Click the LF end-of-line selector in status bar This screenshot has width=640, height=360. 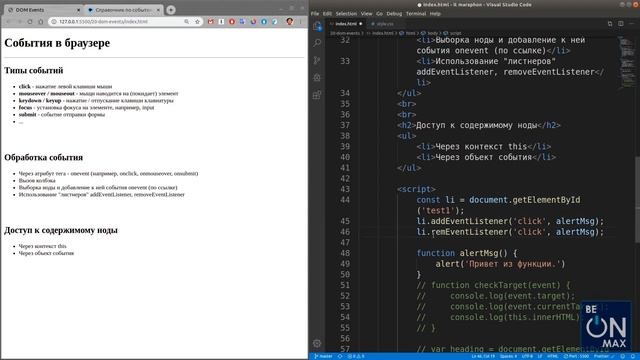click(540, 356)
